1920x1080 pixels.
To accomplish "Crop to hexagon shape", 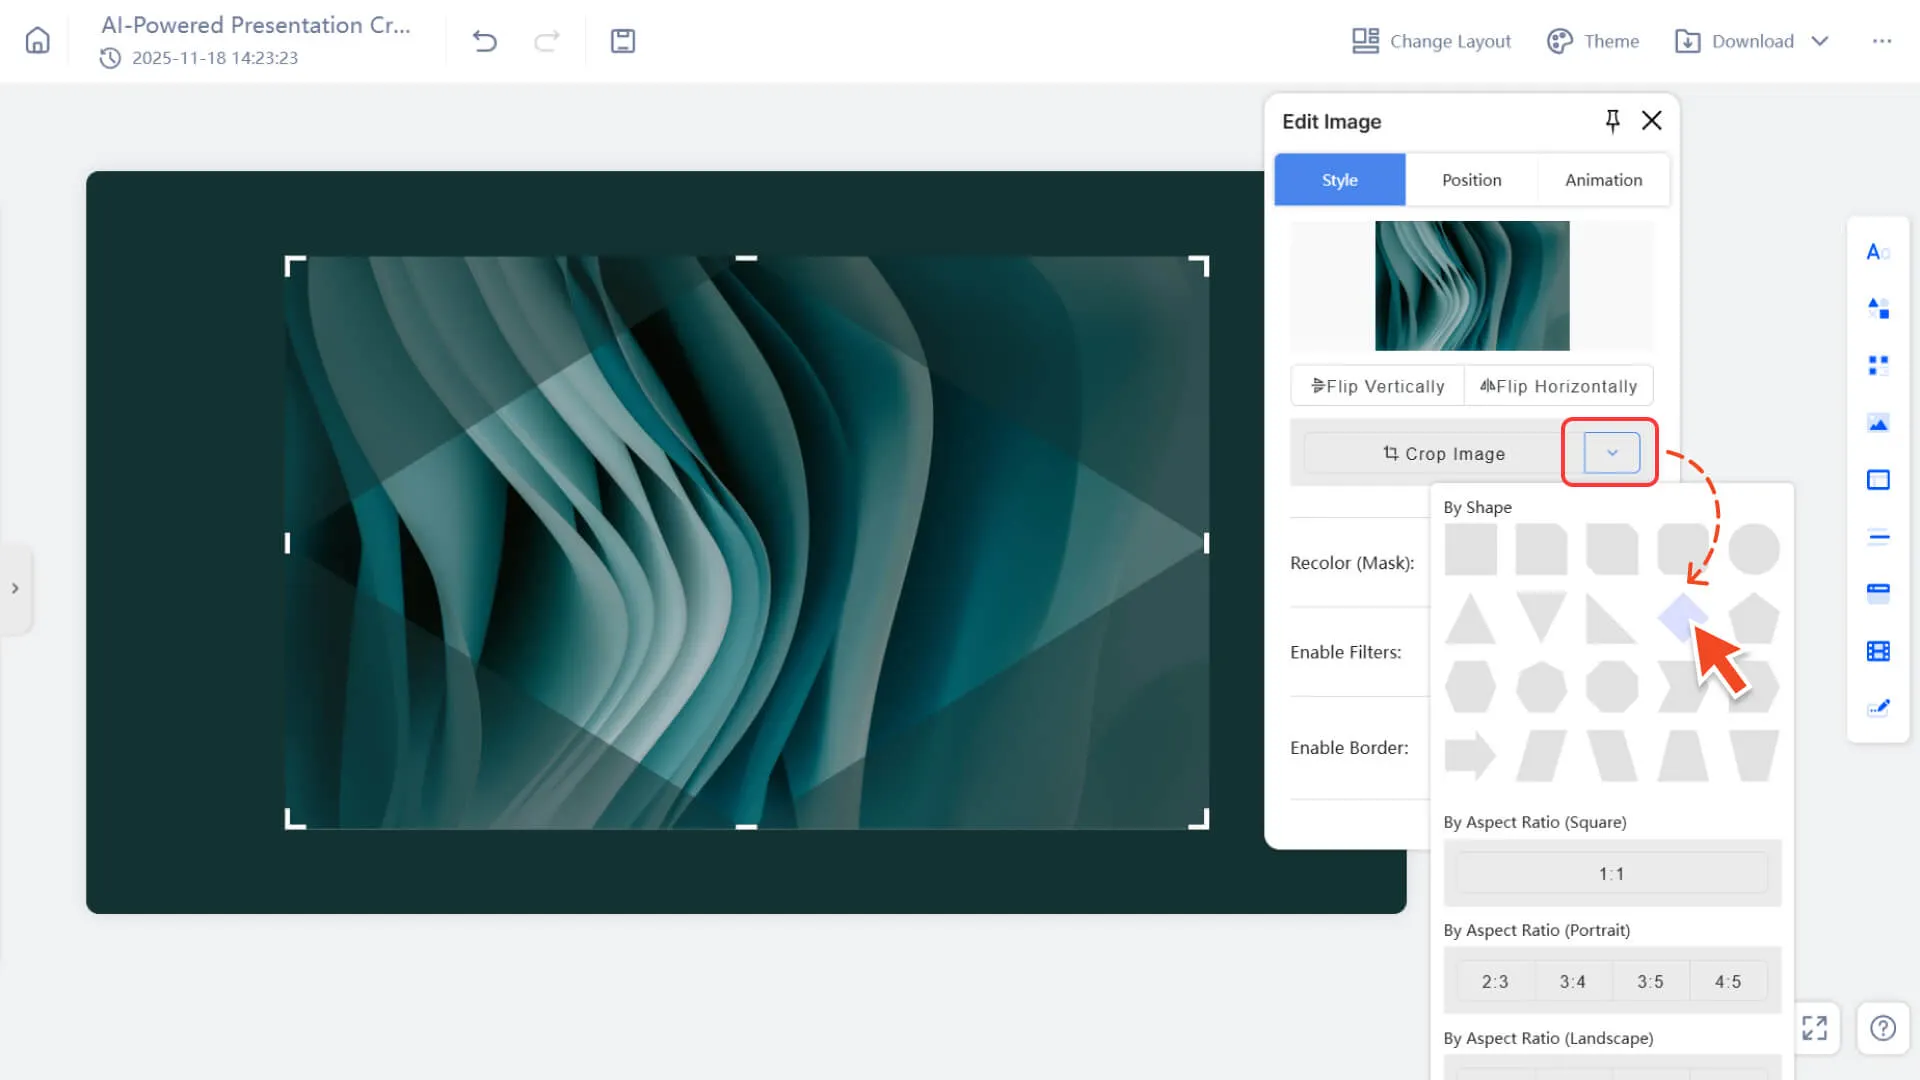I will (1470, 687).
